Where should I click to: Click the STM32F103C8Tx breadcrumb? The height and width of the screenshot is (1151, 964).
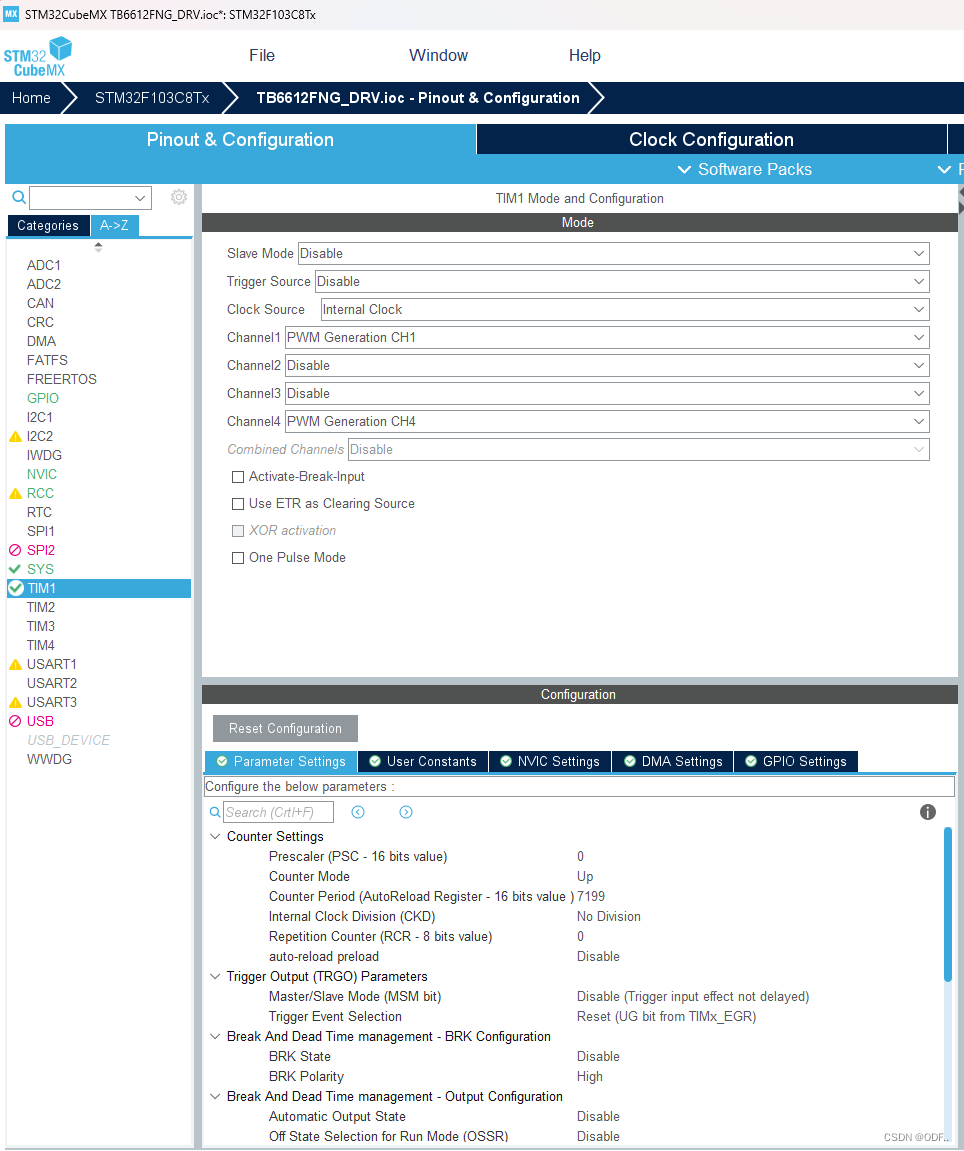click(x=152, y=98)
